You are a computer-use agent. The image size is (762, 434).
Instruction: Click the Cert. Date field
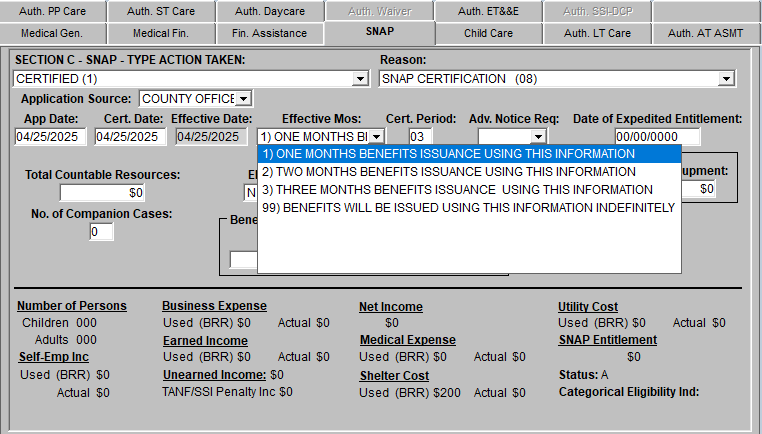tap(130, 137)
